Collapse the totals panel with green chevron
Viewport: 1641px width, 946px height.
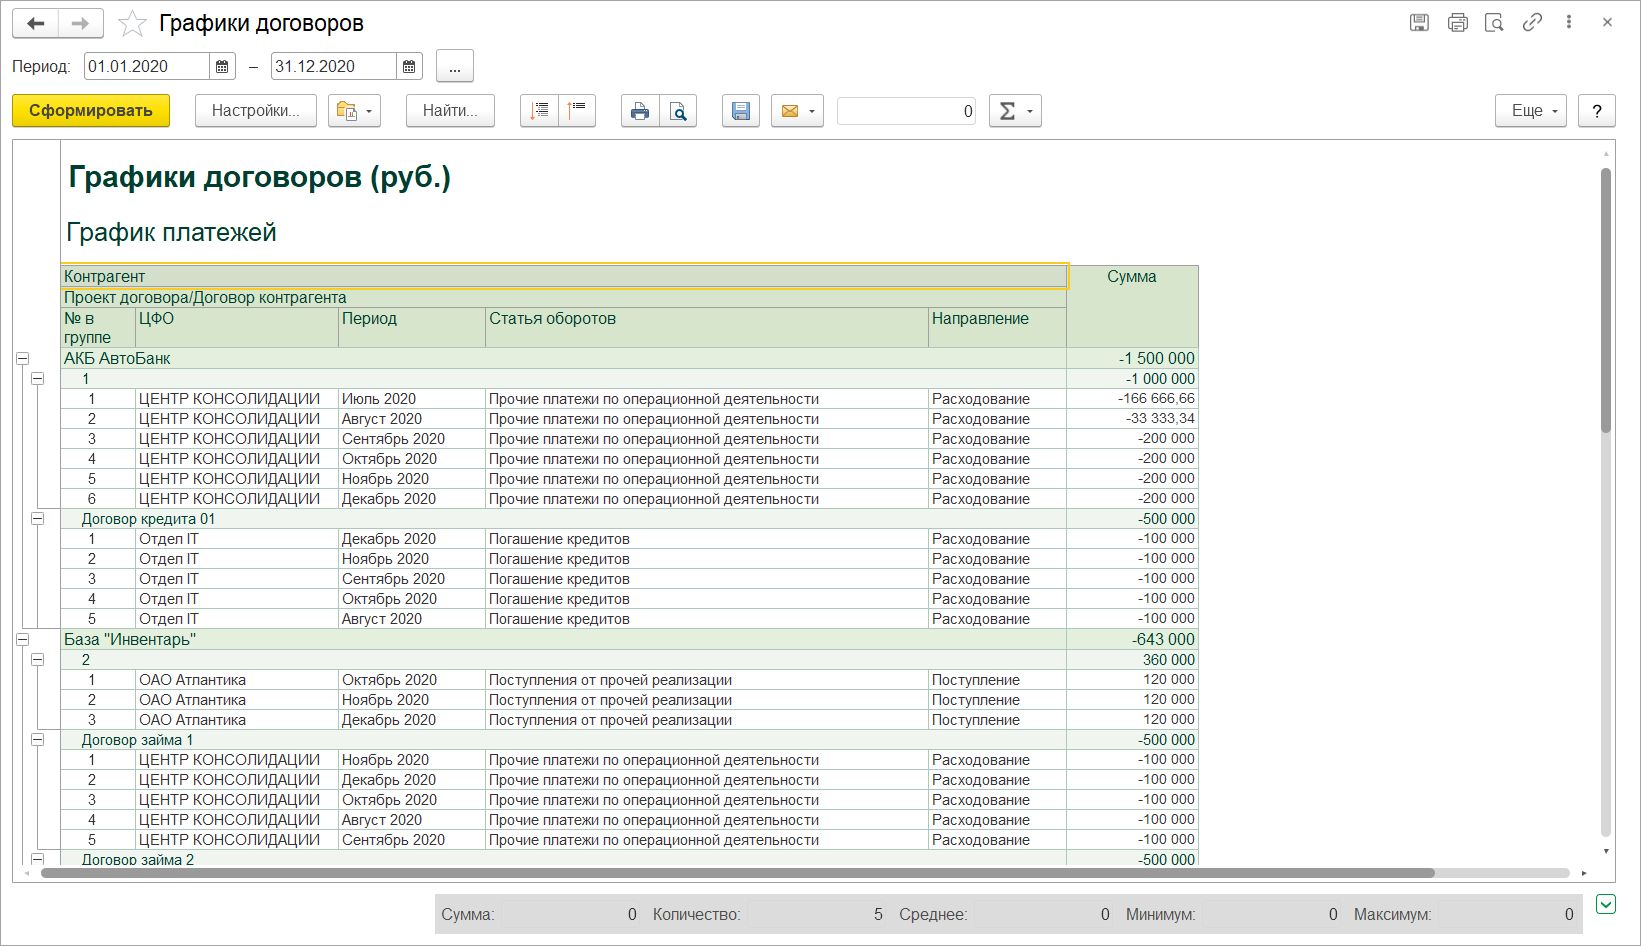pyautogui.click(x=1606, y=904)
